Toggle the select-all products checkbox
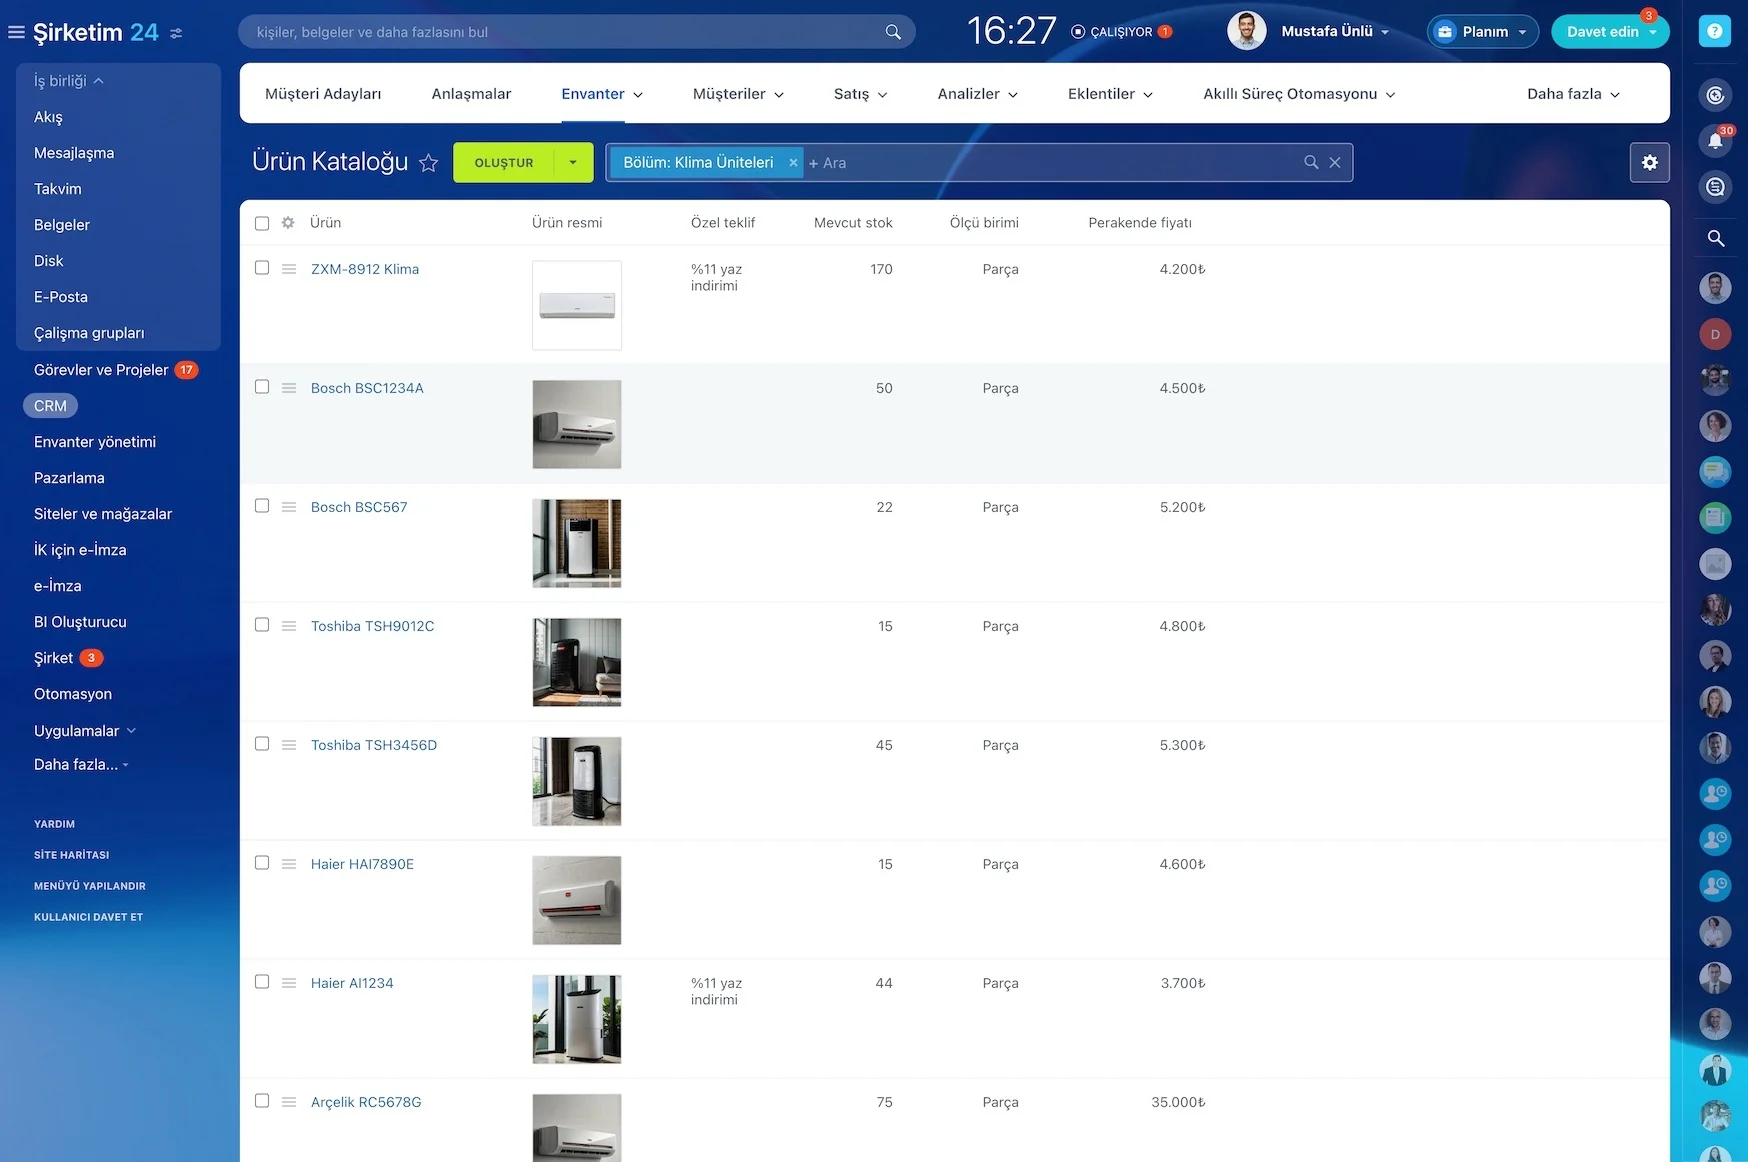This screenshot has height=1162, width=1748. click(x=262, y=223)
